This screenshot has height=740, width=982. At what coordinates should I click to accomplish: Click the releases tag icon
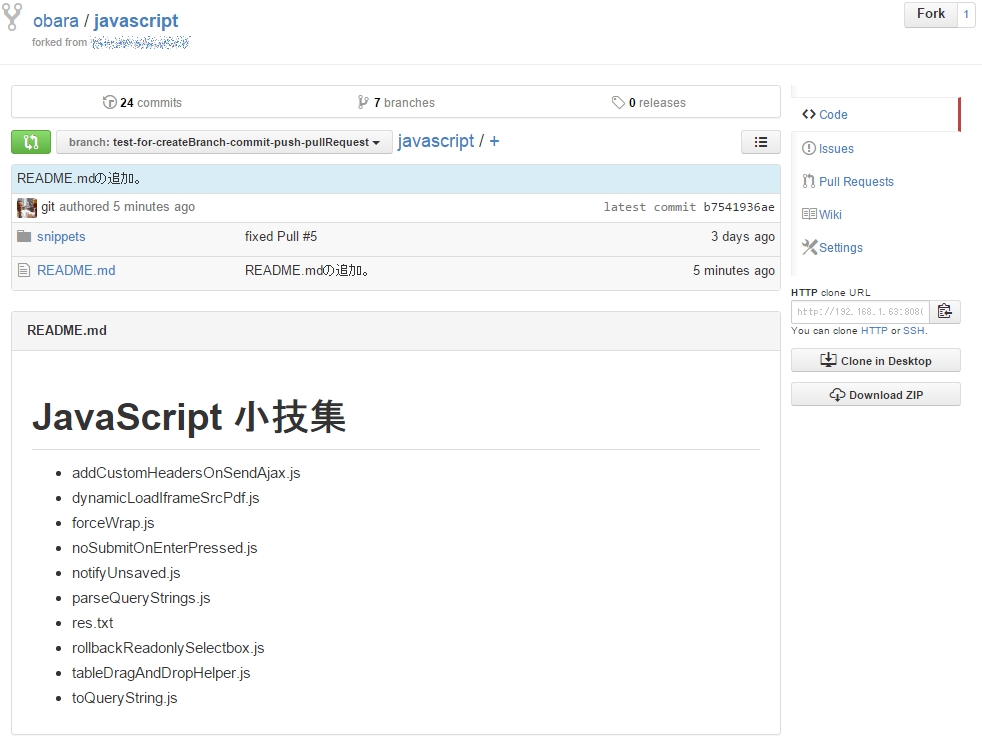[x=618, y=102]
